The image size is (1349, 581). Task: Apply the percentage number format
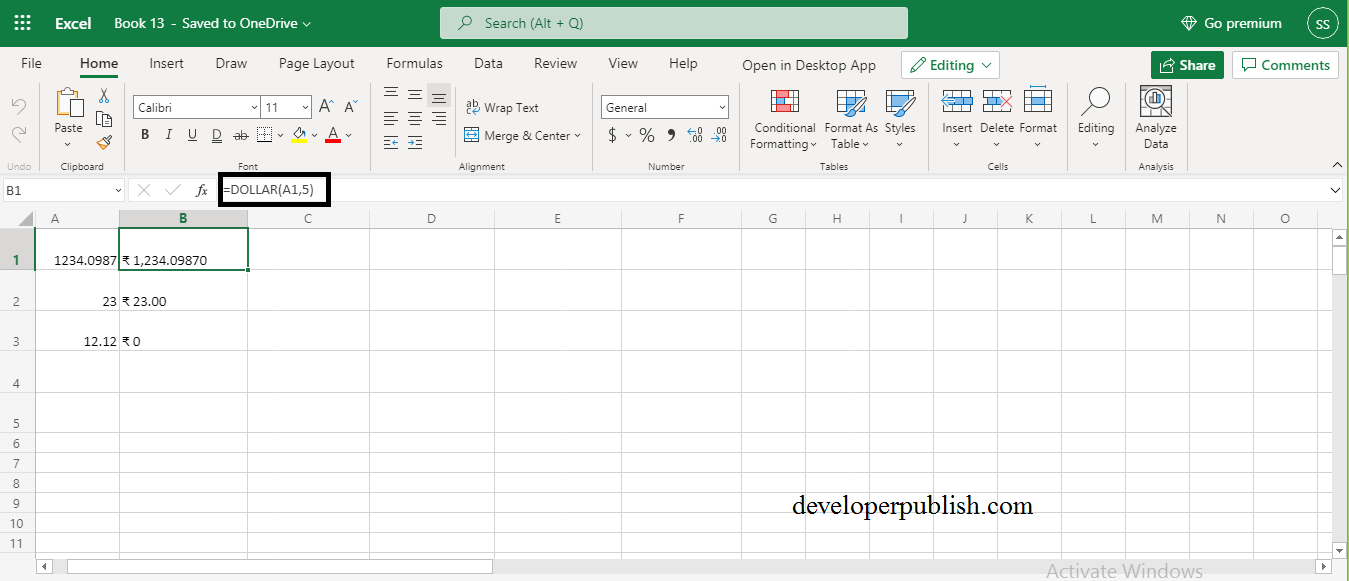tap(646, 134)
